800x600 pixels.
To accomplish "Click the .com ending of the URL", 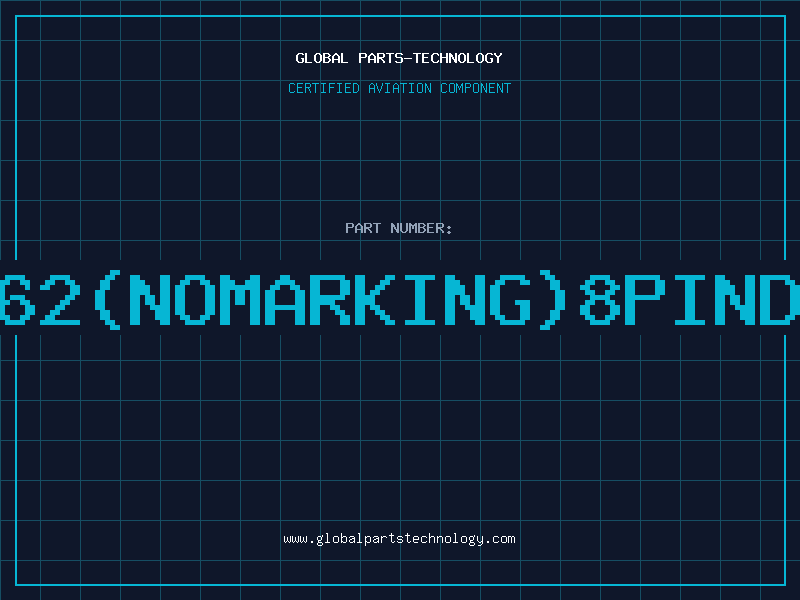I will (500, 539).
